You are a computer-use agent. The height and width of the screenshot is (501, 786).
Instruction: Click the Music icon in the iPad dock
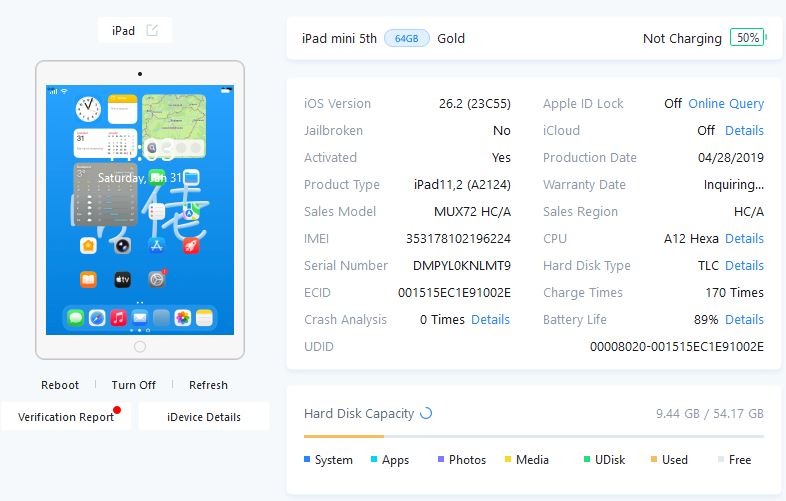click(118, 318)
